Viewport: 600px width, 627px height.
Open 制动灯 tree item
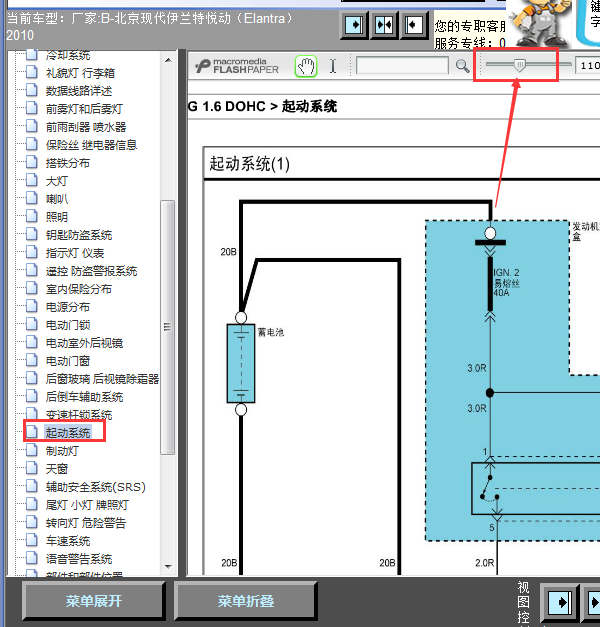pyautogui.click(x=62, y=451)
